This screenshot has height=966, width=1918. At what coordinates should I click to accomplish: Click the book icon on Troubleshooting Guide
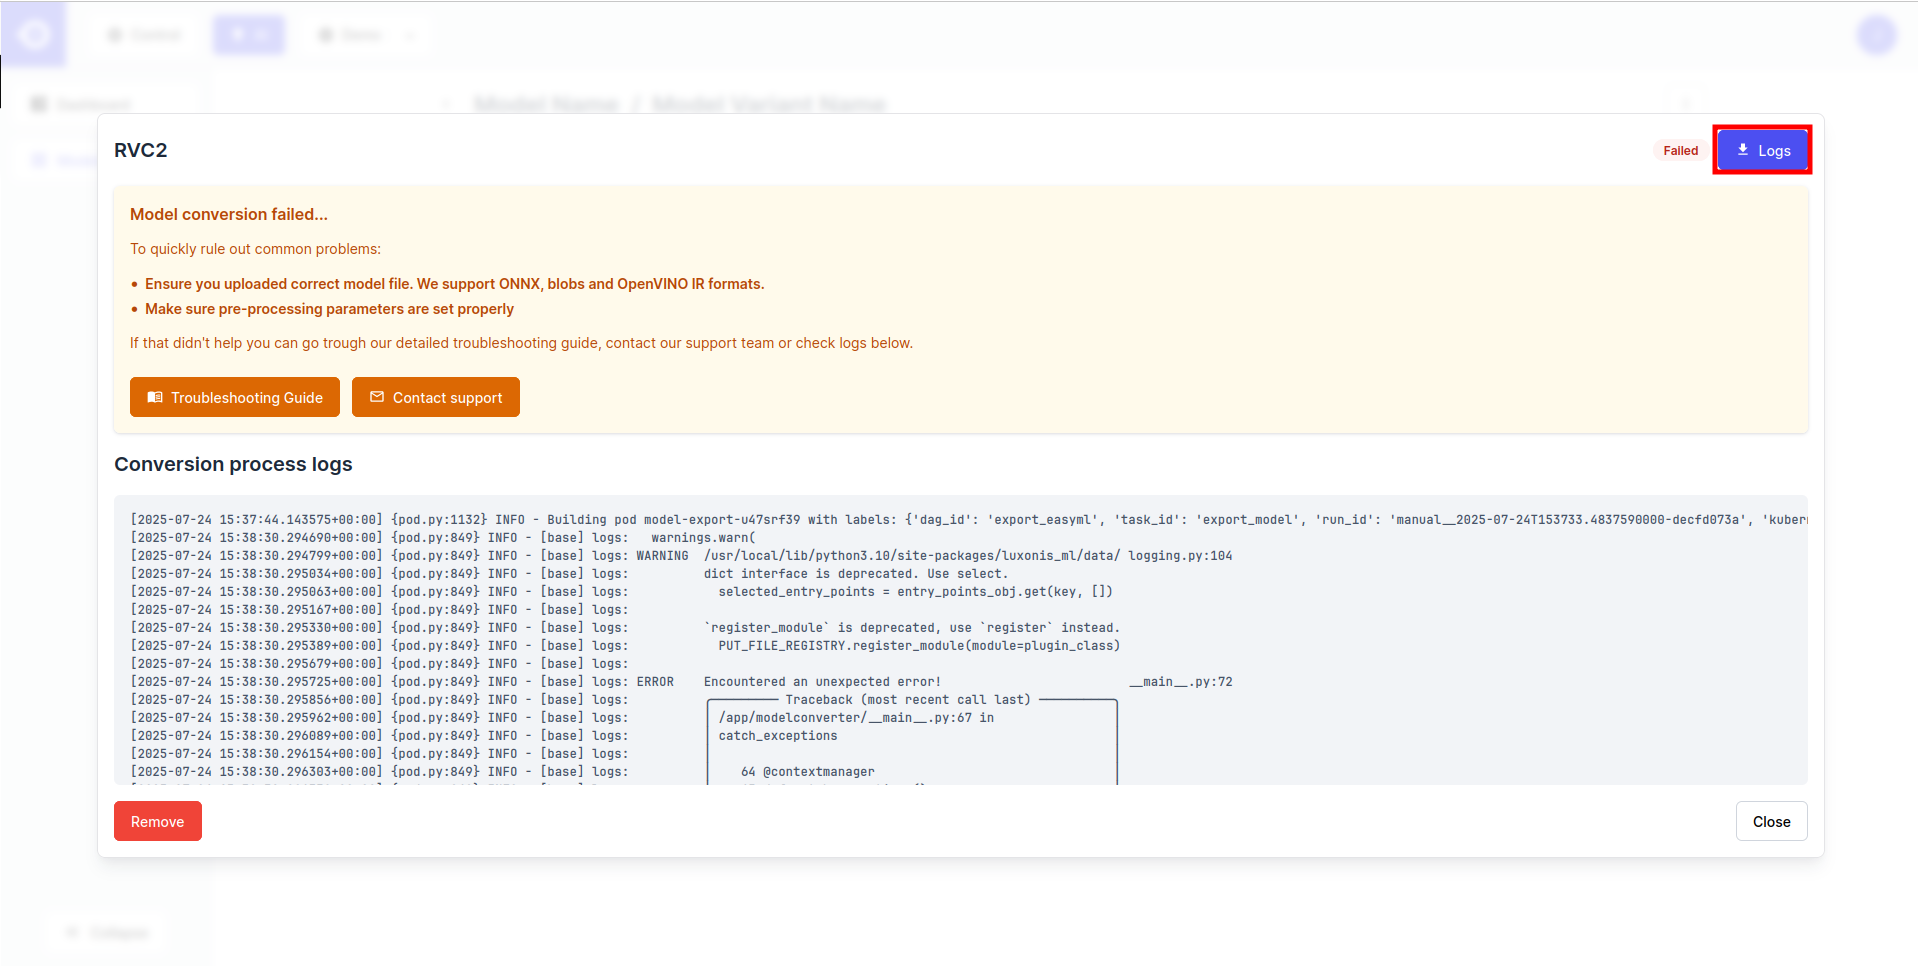(x=155, y=397)
